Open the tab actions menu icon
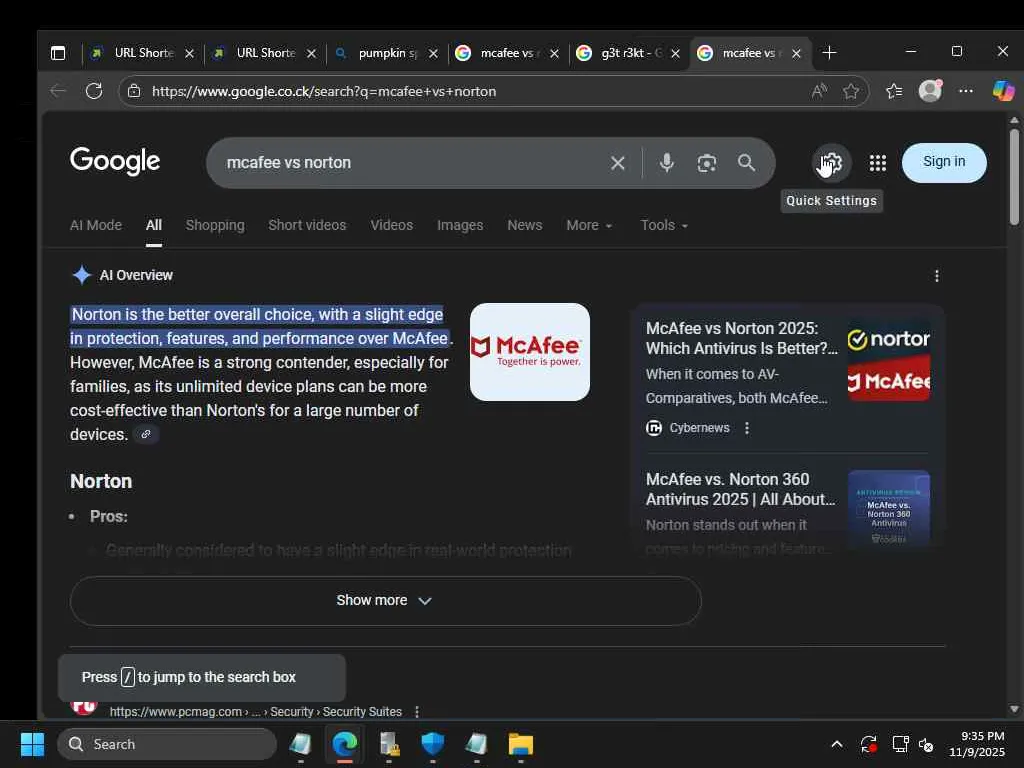The image size is (1024, 768). pyautogui.click(x=58, y=53)
